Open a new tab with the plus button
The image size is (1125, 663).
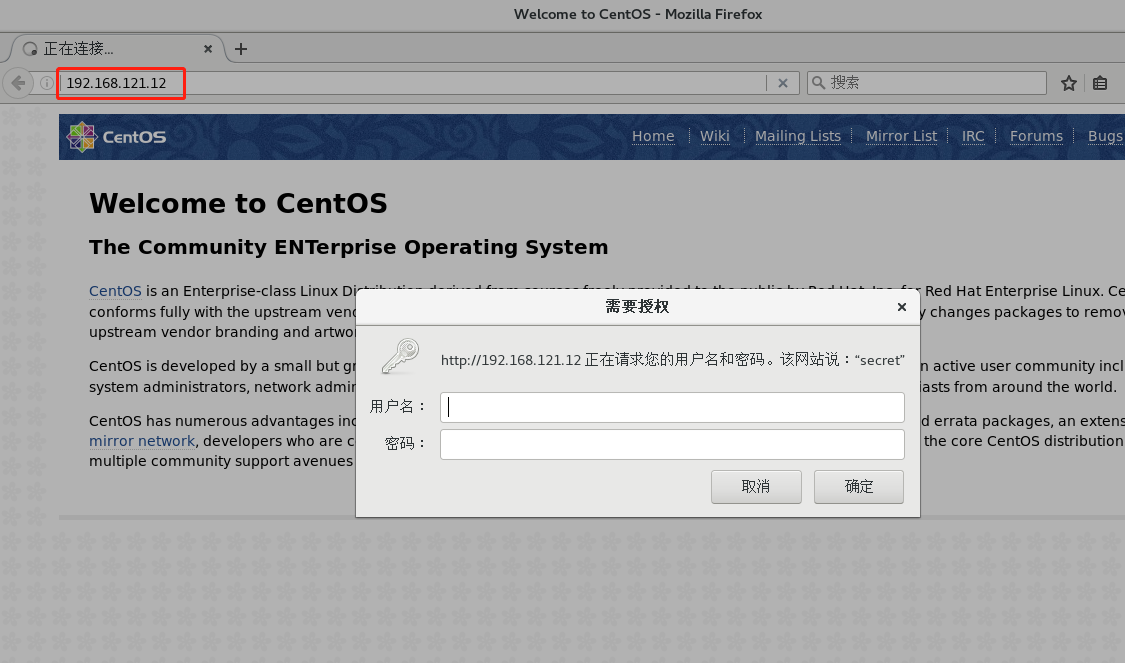tap(241, 49)
